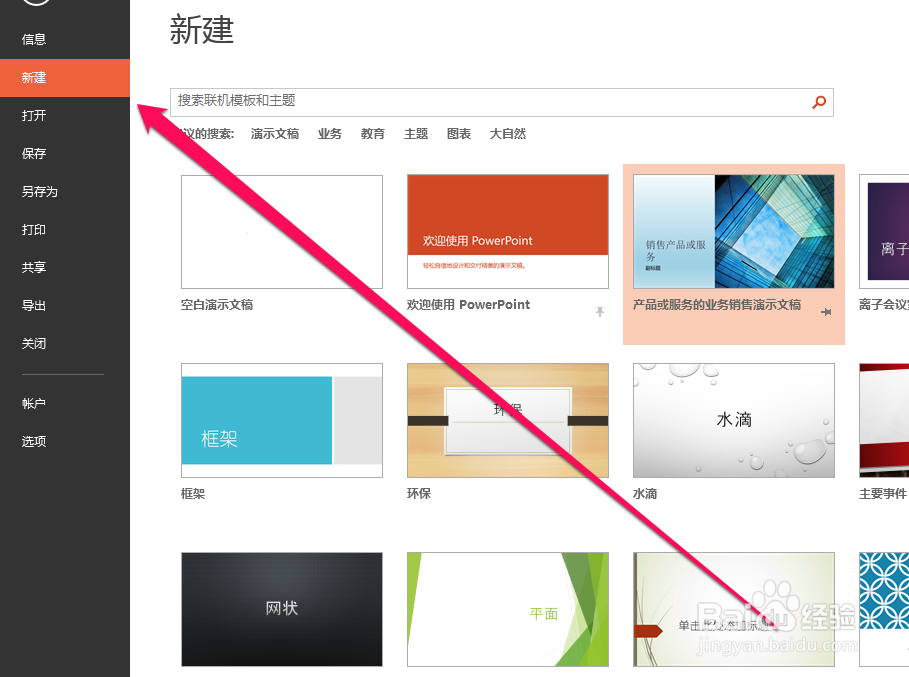Viewport: 909px width, 677px height.
Task: Open the 帐户 page
Action: 34,403
